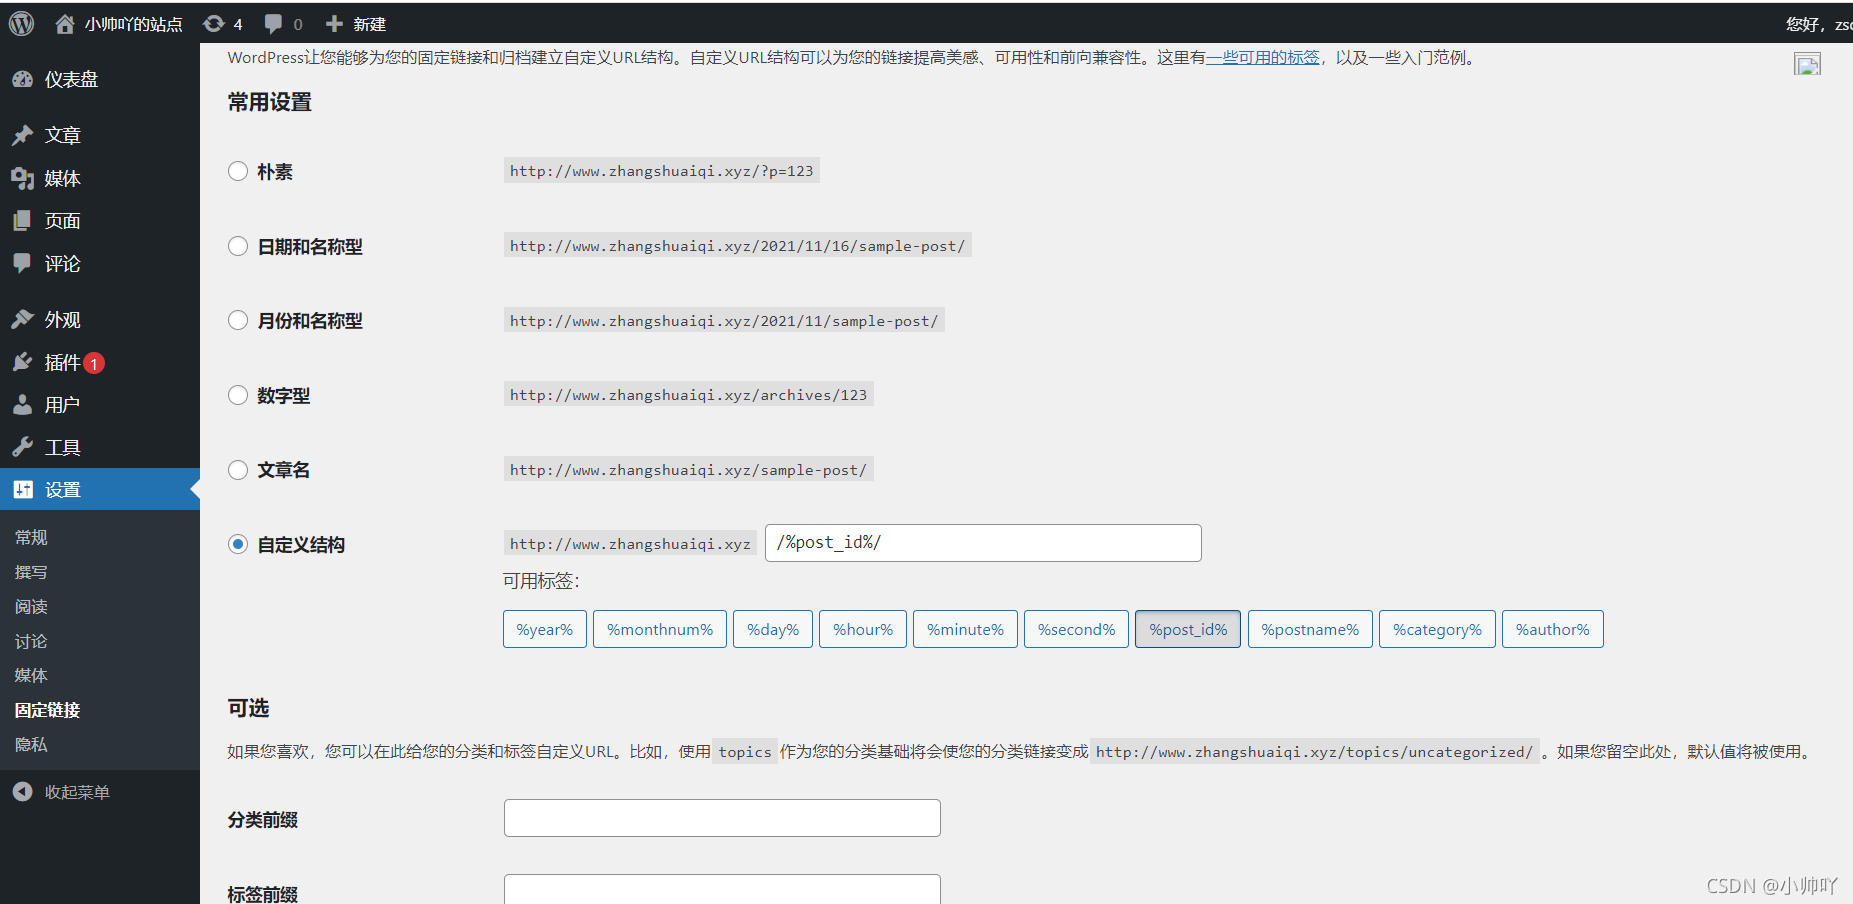
Task: Click the WordPress logo icon
Action: [x=21, y=23]
